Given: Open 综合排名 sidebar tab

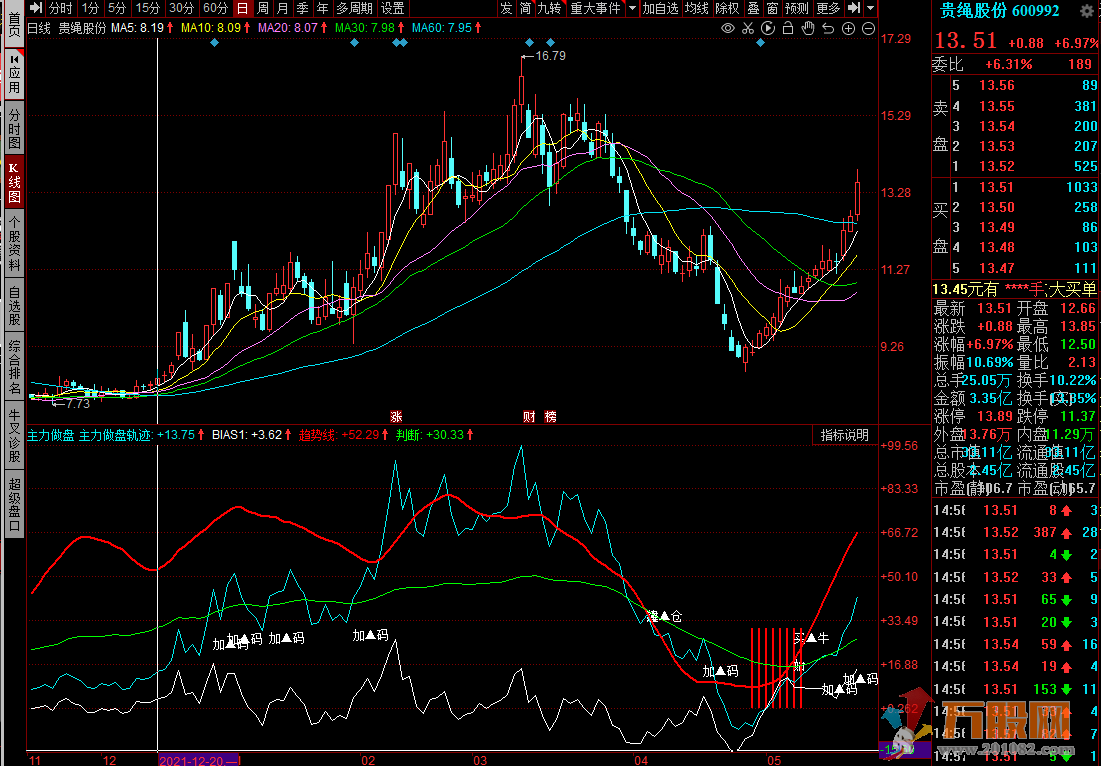Looking at the screenshot, I should tap(14, 367).
